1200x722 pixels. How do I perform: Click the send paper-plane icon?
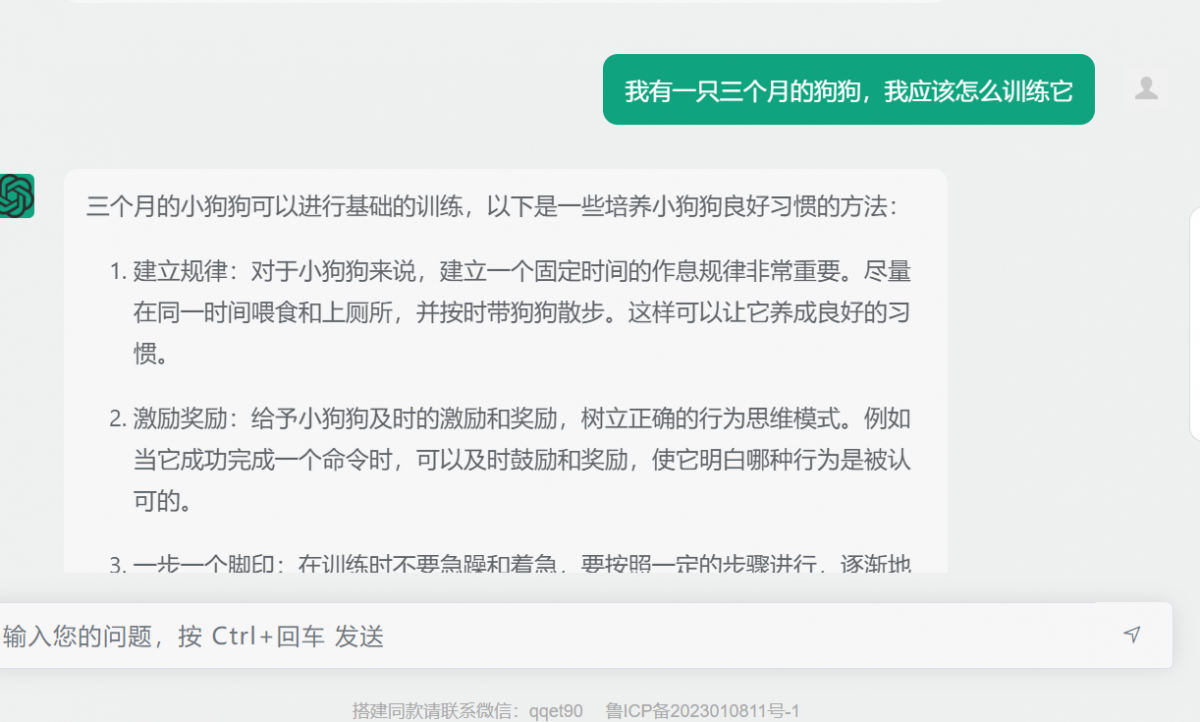pos(1131,635)
